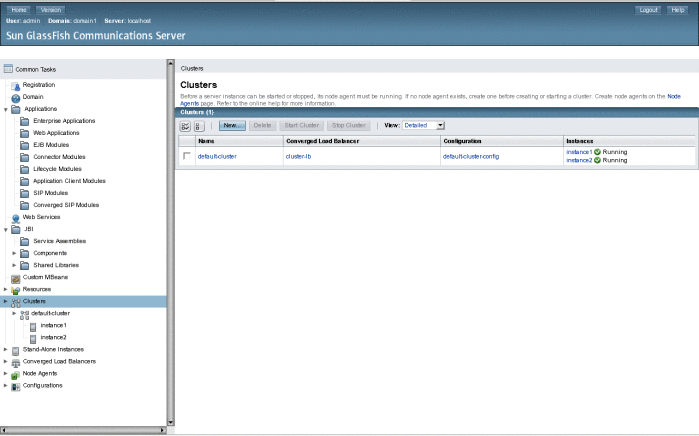Click instance2 green running status icon
Screen dimensions: 699x436
pyautogui.click(x=597, y=160)
